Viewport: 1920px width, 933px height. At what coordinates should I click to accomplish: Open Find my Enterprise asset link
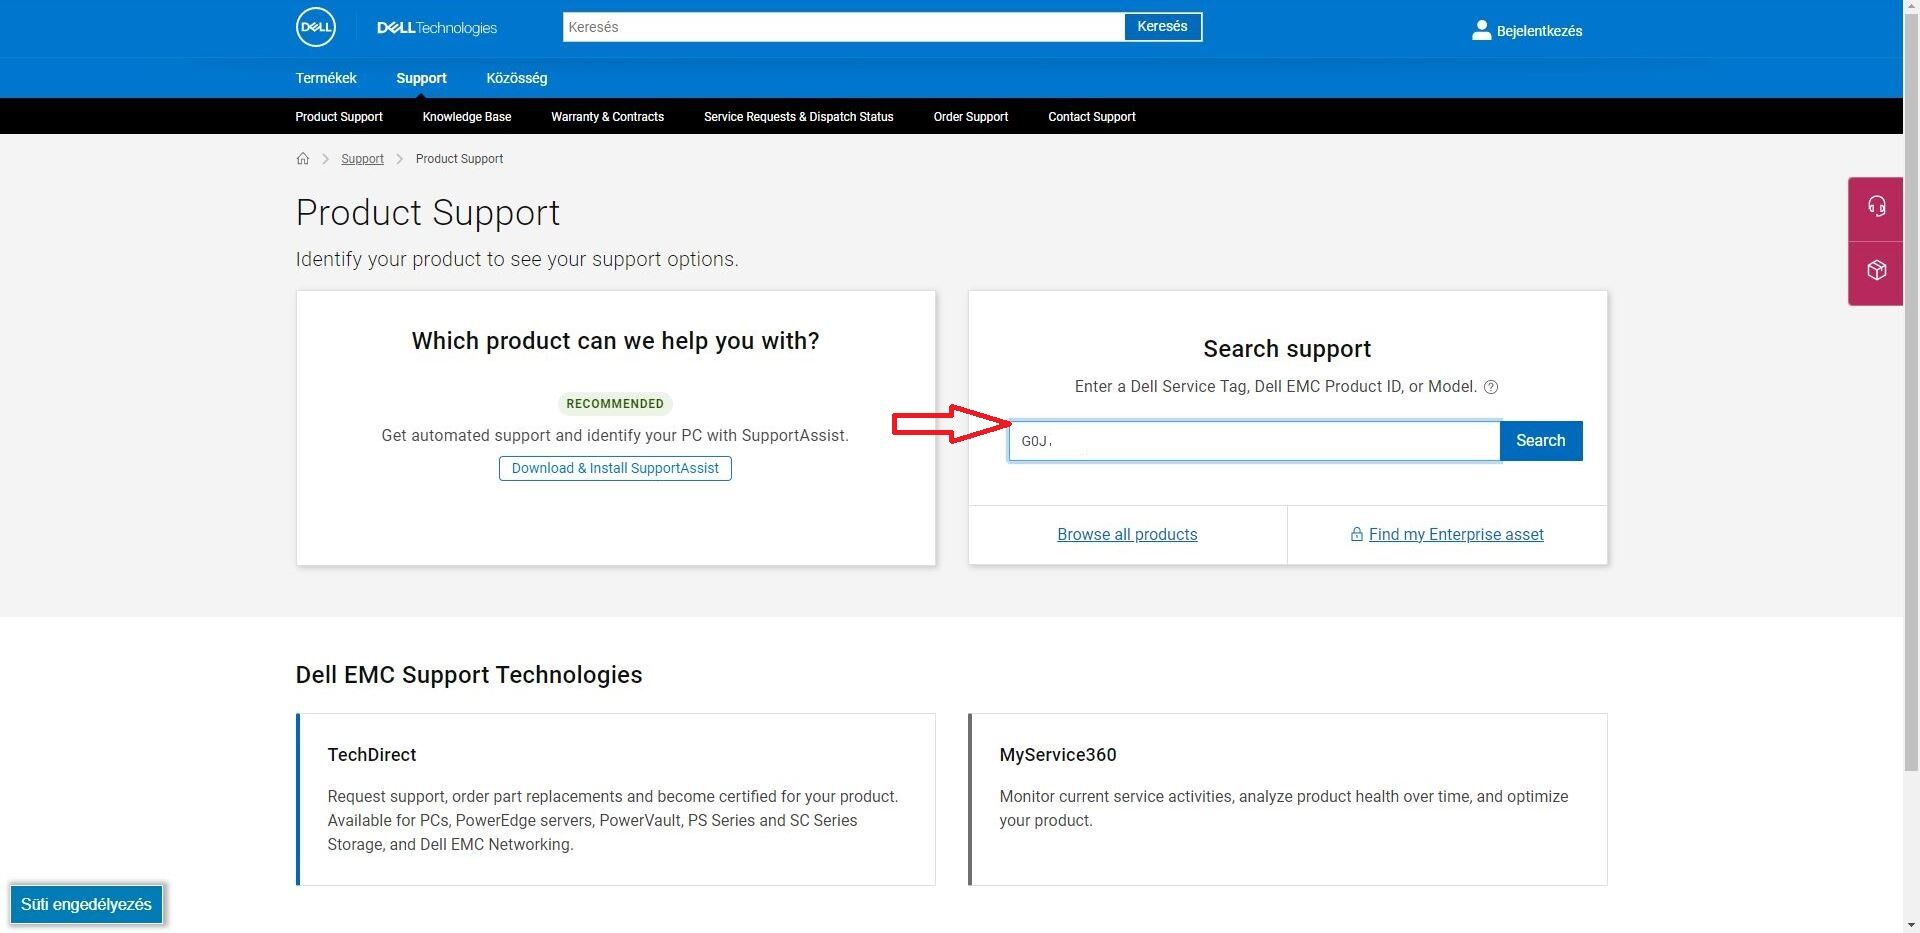(x=1456, y=534)
